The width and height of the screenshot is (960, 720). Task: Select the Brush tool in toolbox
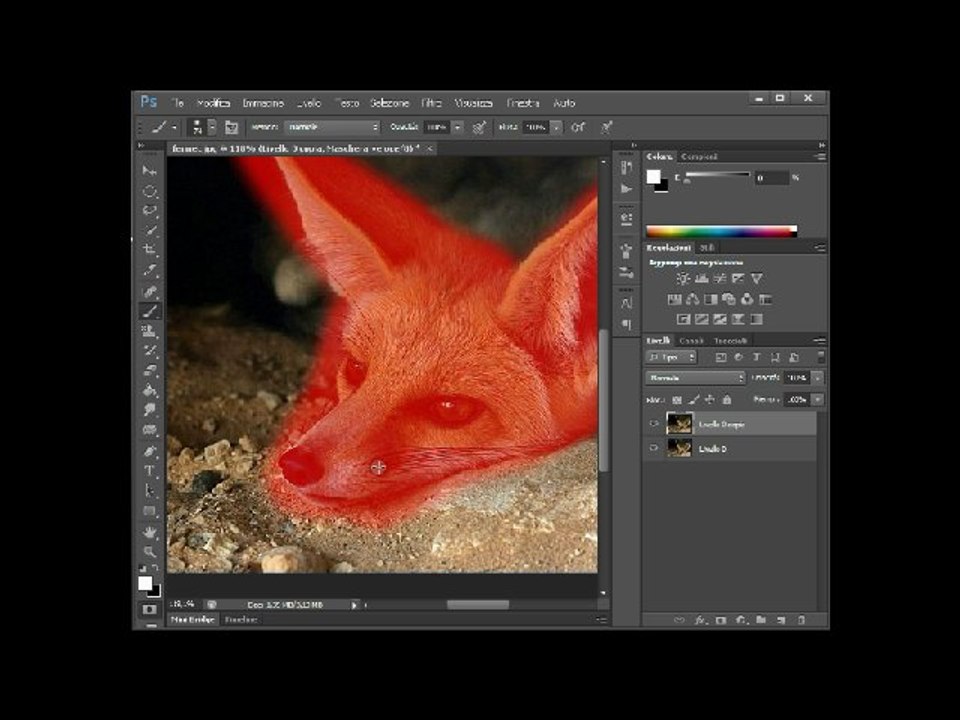(x=149, y=311)
